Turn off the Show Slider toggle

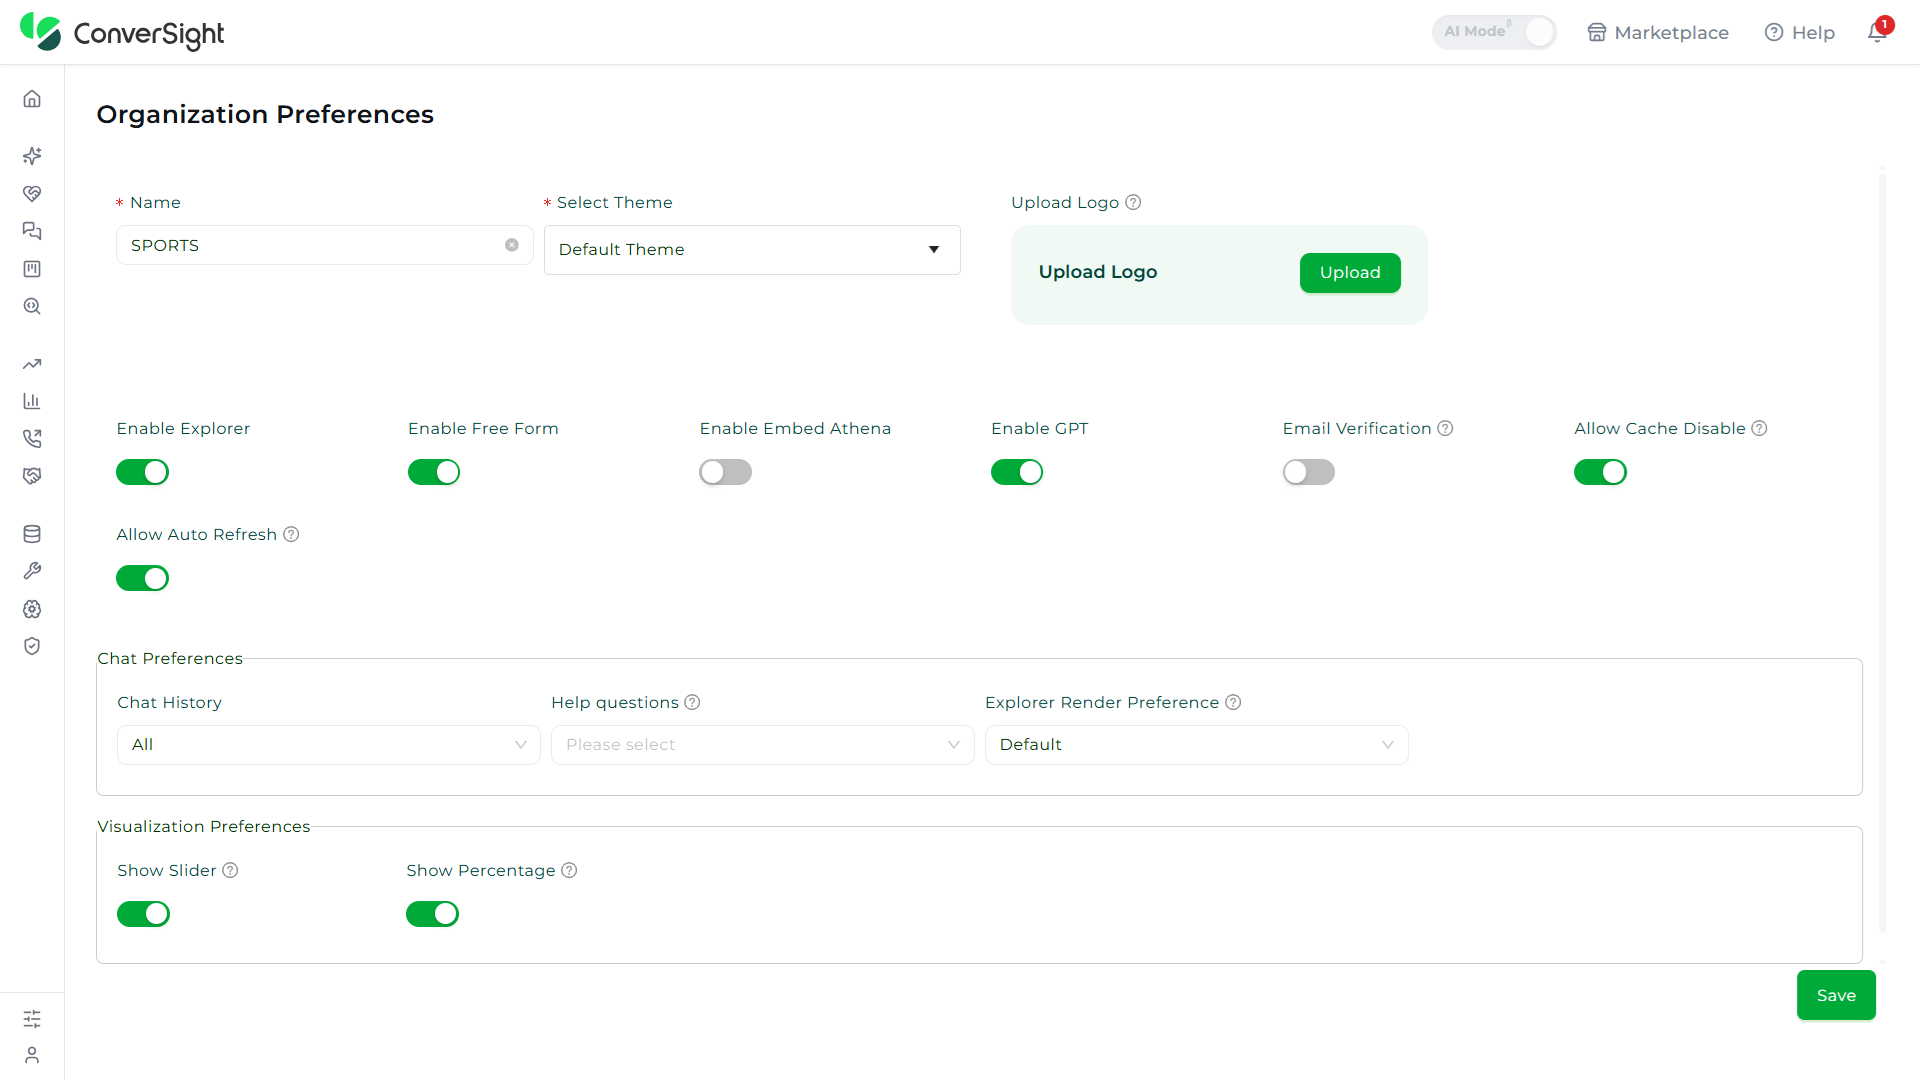143,914
